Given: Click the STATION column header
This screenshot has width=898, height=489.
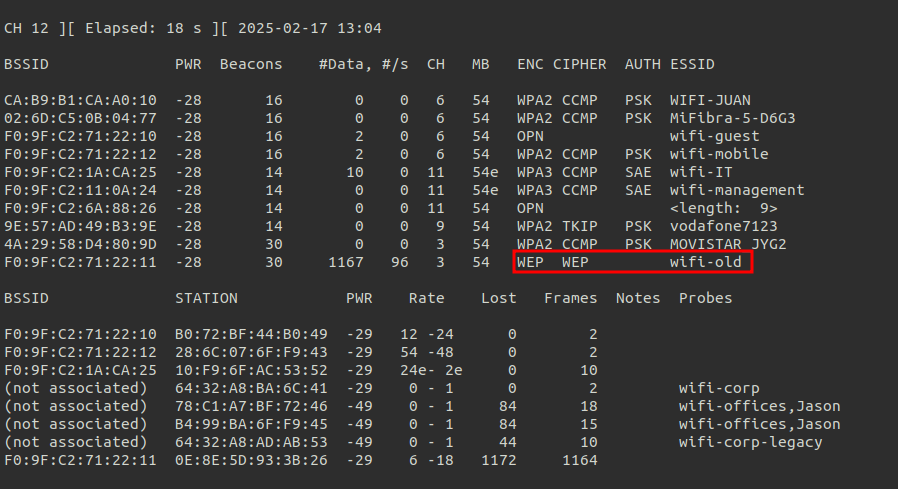Looking at the screenshot, I should [x=206, y=298].
